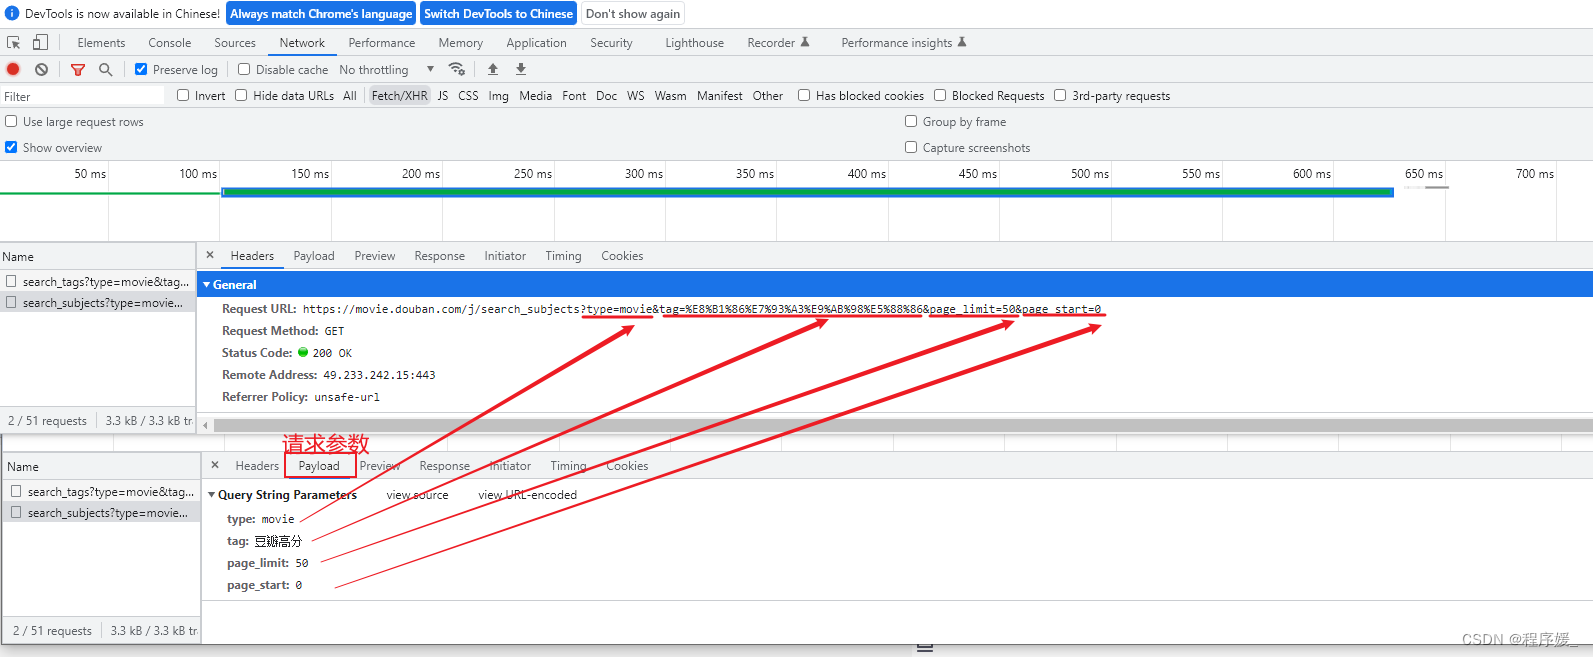This screenshot has height=657, width=1593.
Task: Open the Sources panel
Action: point(235,43)
